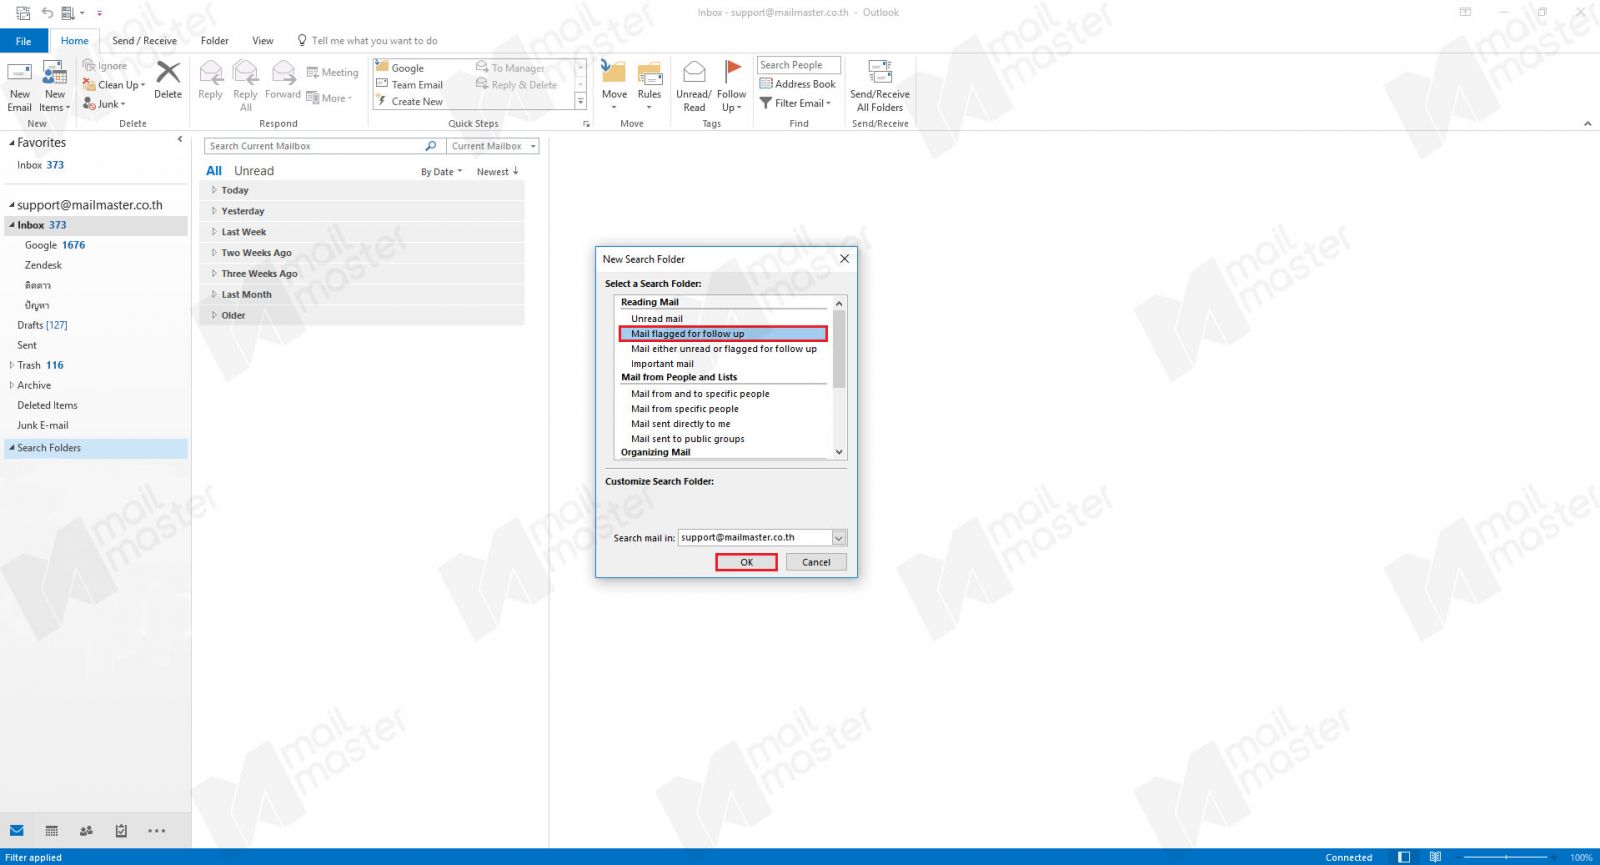Toggle Unread/Read status
This screenshot has width=1600, height=865.
tap(694, 86)
